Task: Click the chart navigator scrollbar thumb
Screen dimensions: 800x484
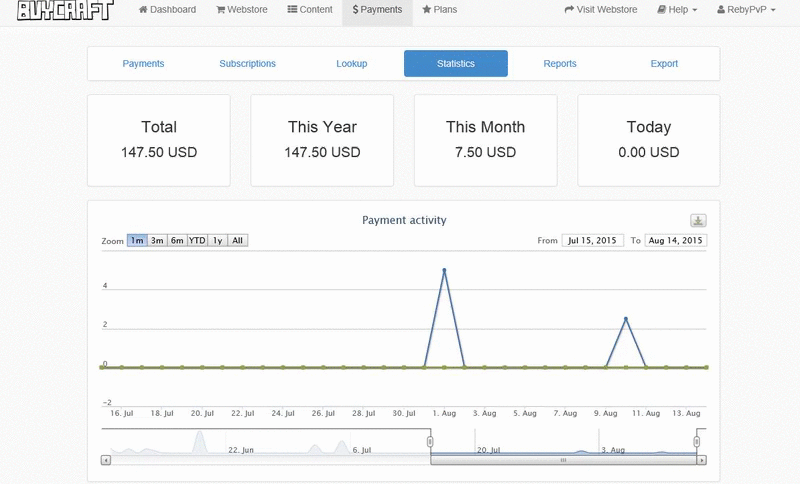Action: coord(563,460)
